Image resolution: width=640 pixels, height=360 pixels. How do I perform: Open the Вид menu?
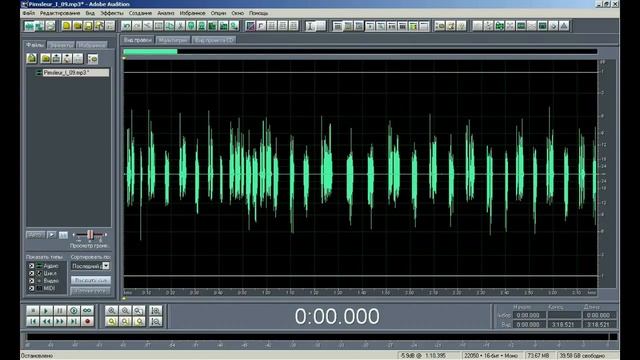[90, 13]
